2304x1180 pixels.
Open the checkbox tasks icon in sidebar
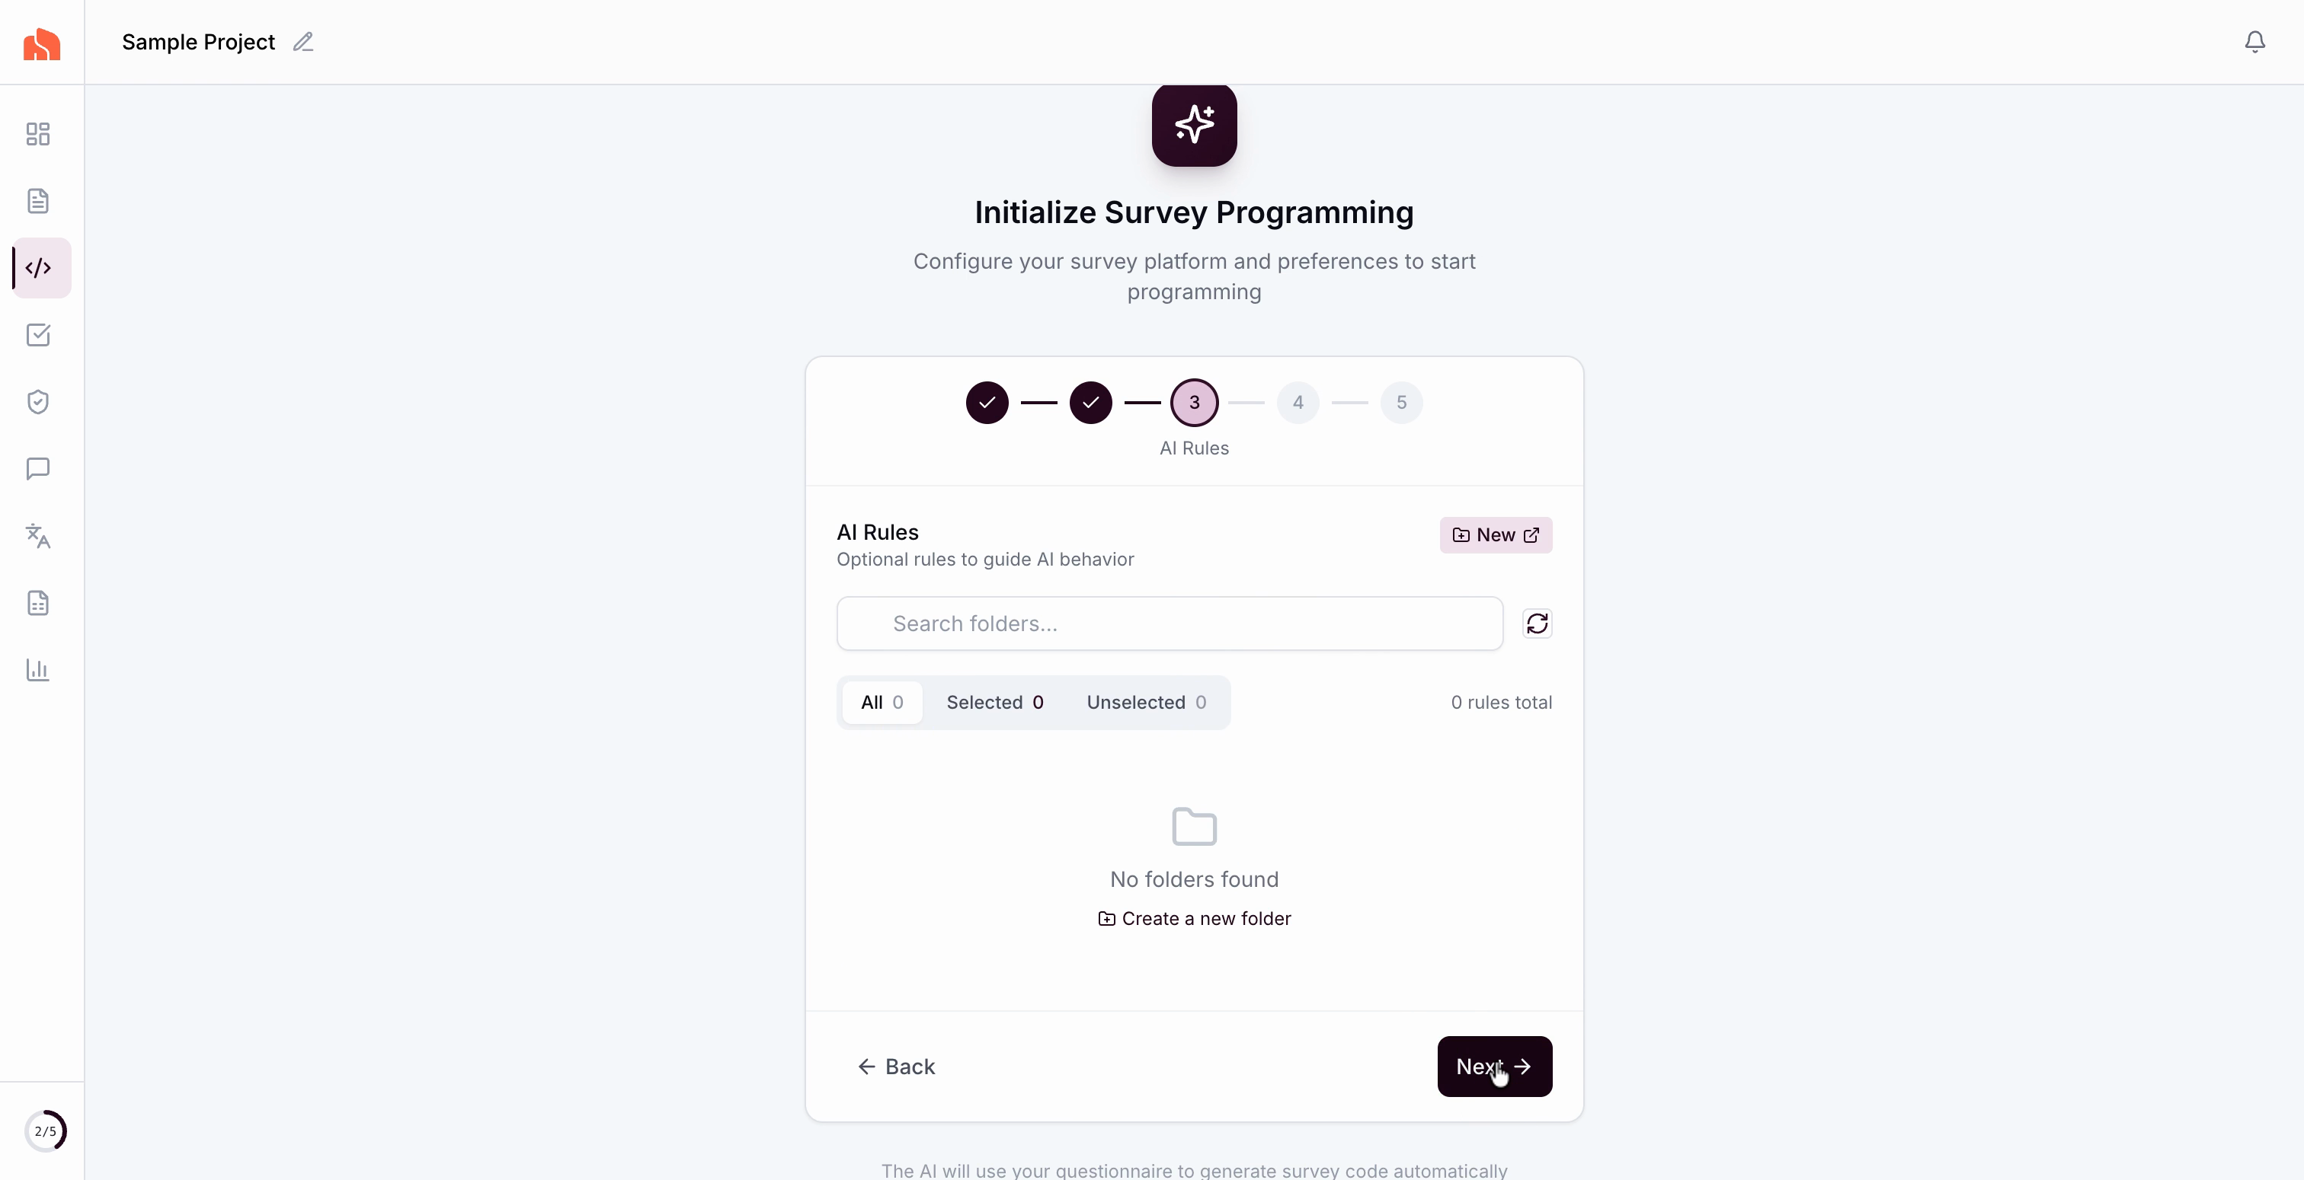click(x=38, y=335)
